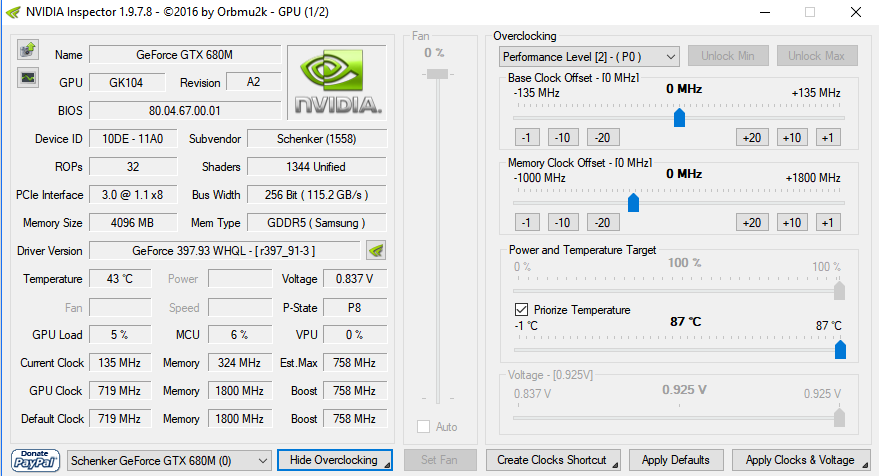Open driver profile settings icon next to Driver Version
879x476 pixels.
click(376, 251)
